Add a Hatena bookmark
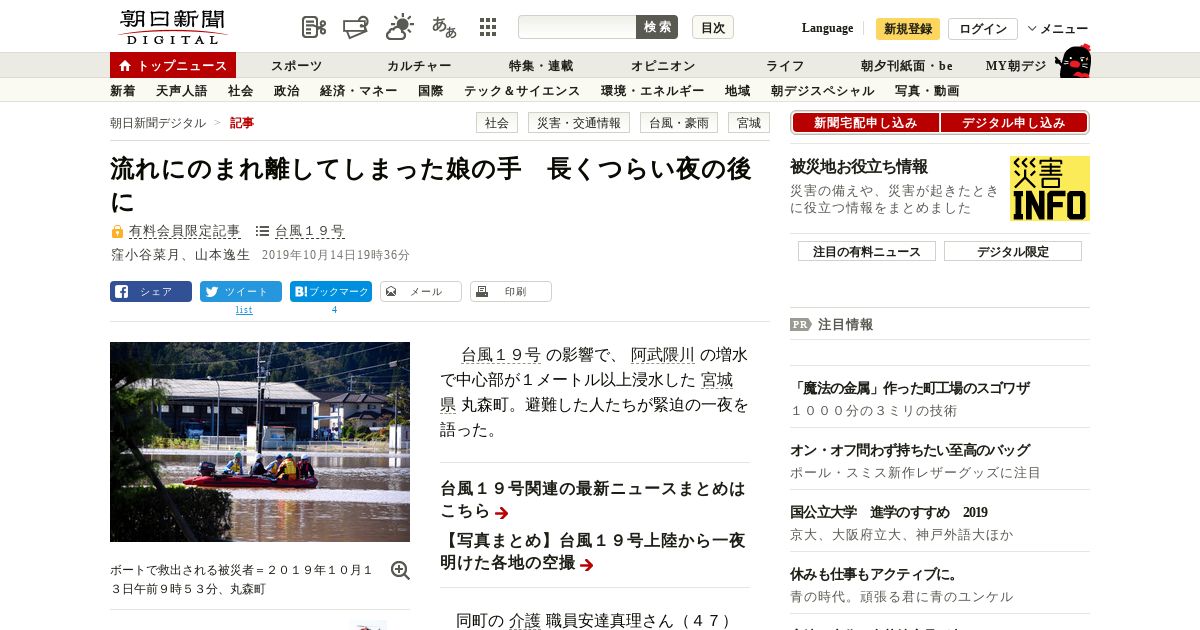Screen dimensions: 1200x630 331,292
